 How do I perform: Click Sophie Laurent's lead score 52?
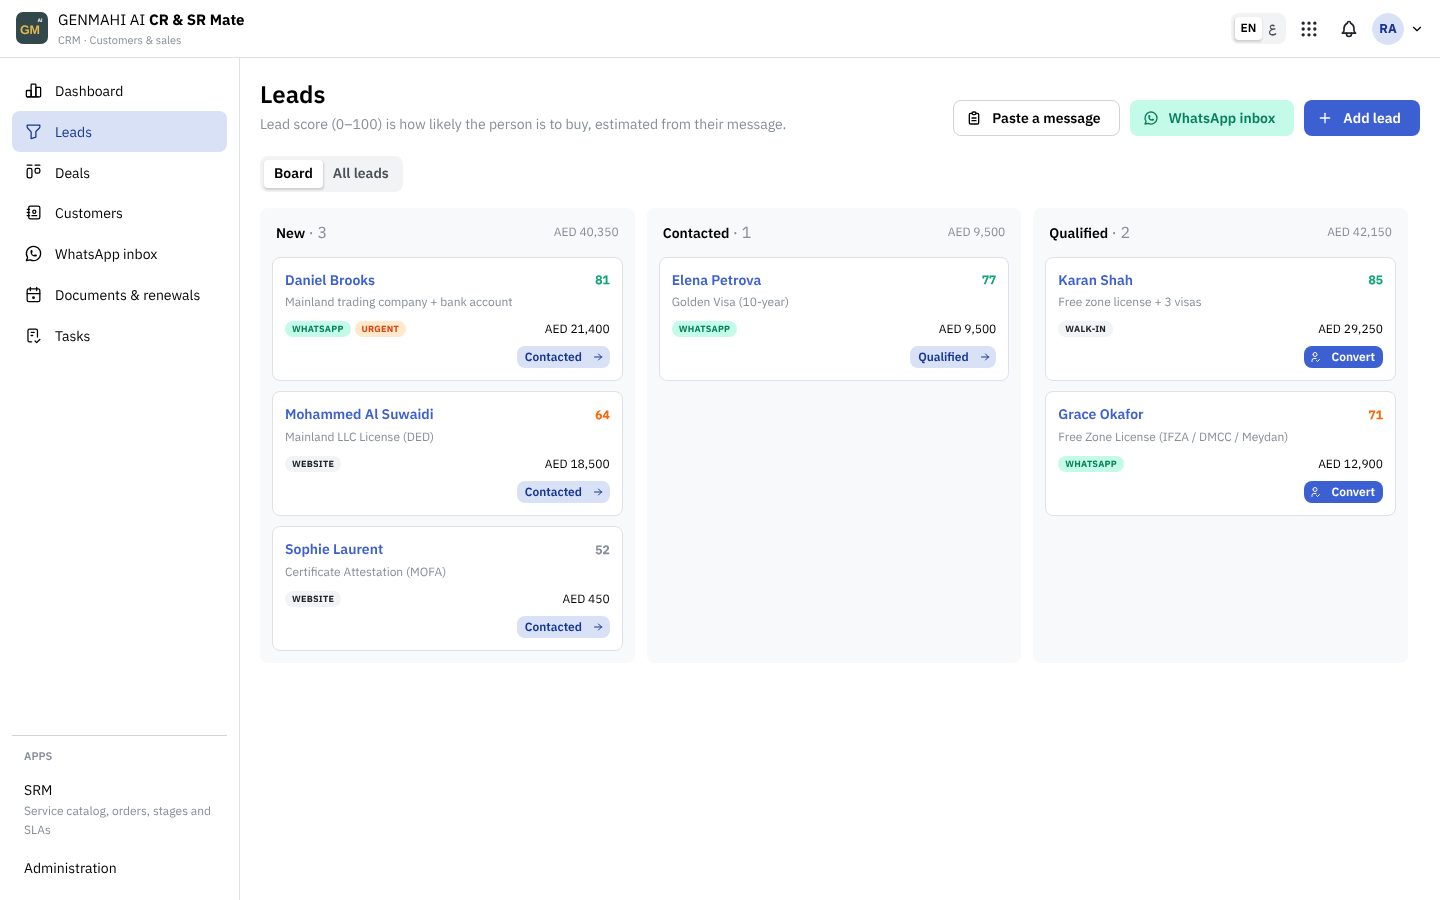point(602,550)
